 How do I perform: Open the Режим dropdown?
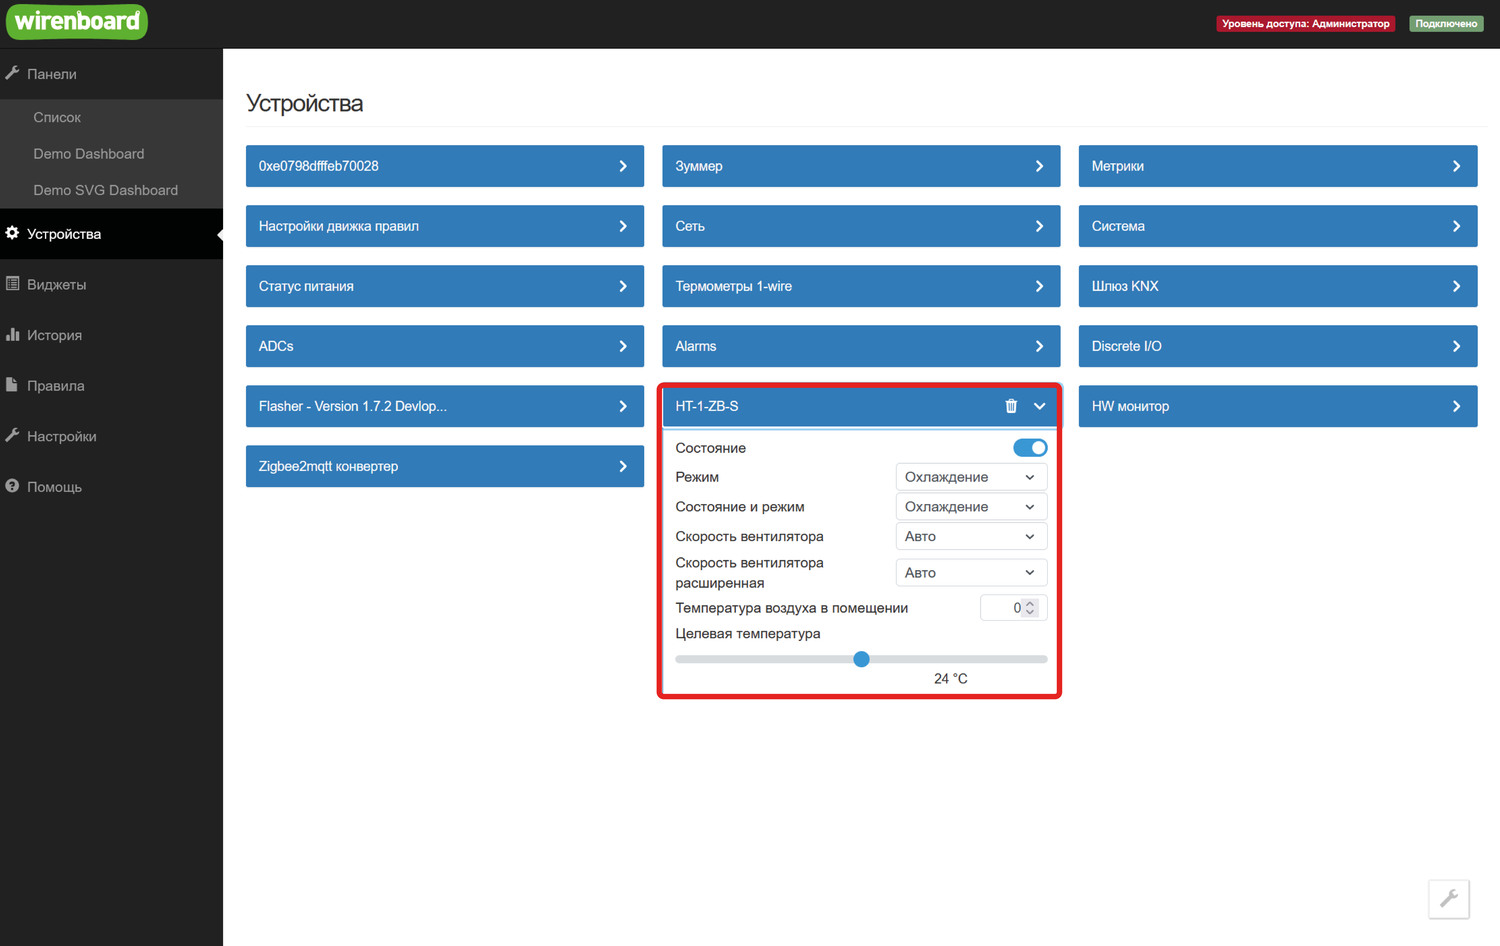[x=970, y=477]
